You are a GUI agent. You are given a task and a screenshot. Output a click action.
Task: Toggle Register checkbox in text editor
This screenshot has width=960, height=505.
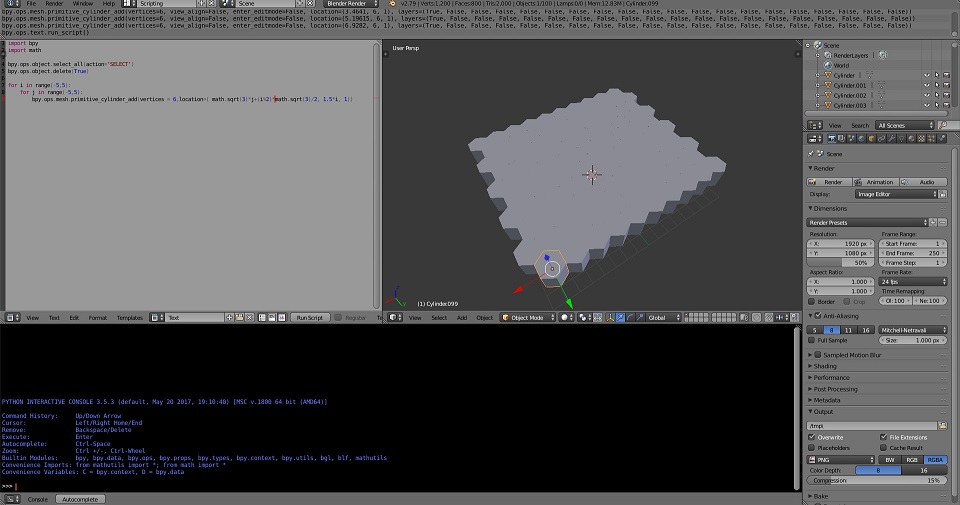(x=338, y=318)
